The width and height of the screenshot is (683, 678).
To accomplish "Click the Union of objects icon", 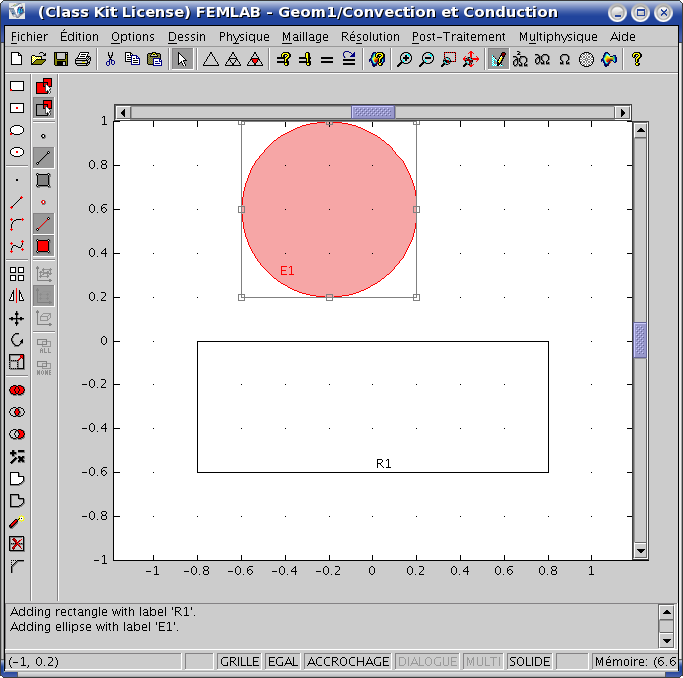I will coord(17,390).
